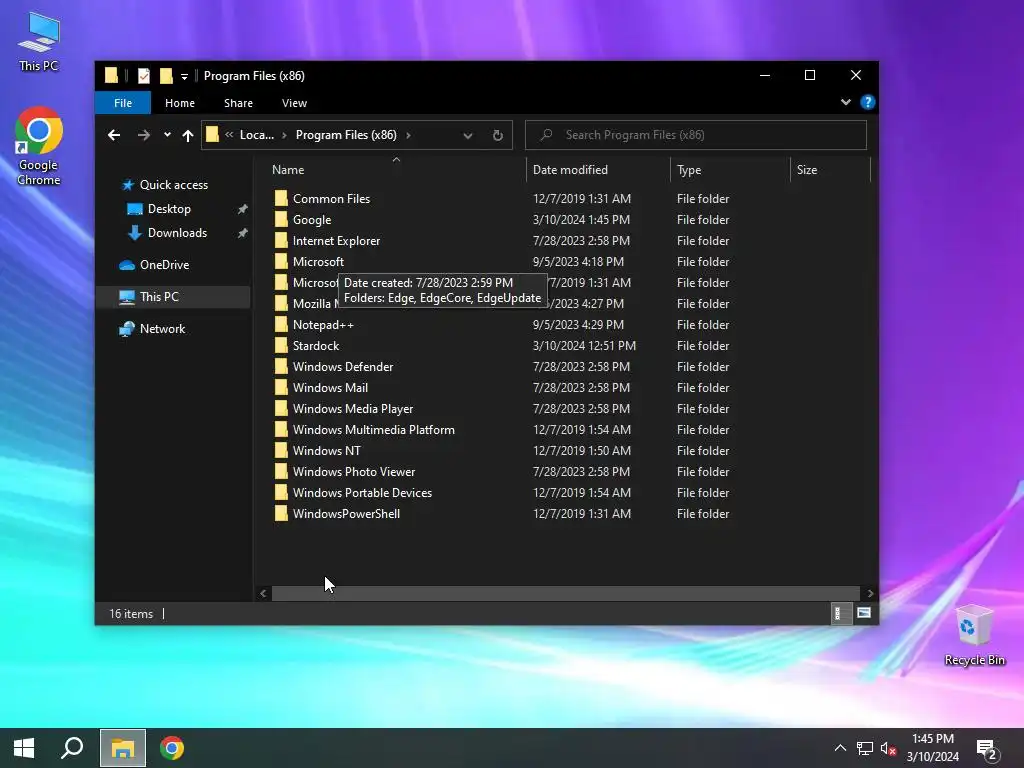
Task: Select OneDrive in the navigation pane
Action: pyautogui.click(x=164, y=265)
